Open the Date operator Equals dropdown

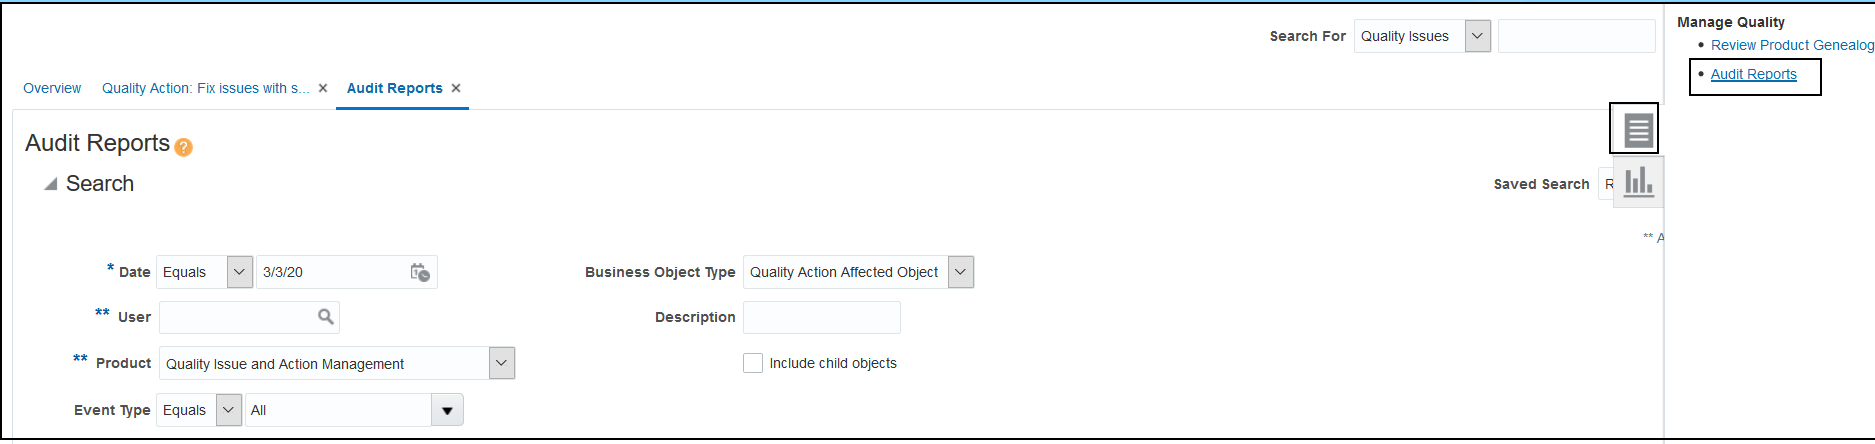(239, 272)
